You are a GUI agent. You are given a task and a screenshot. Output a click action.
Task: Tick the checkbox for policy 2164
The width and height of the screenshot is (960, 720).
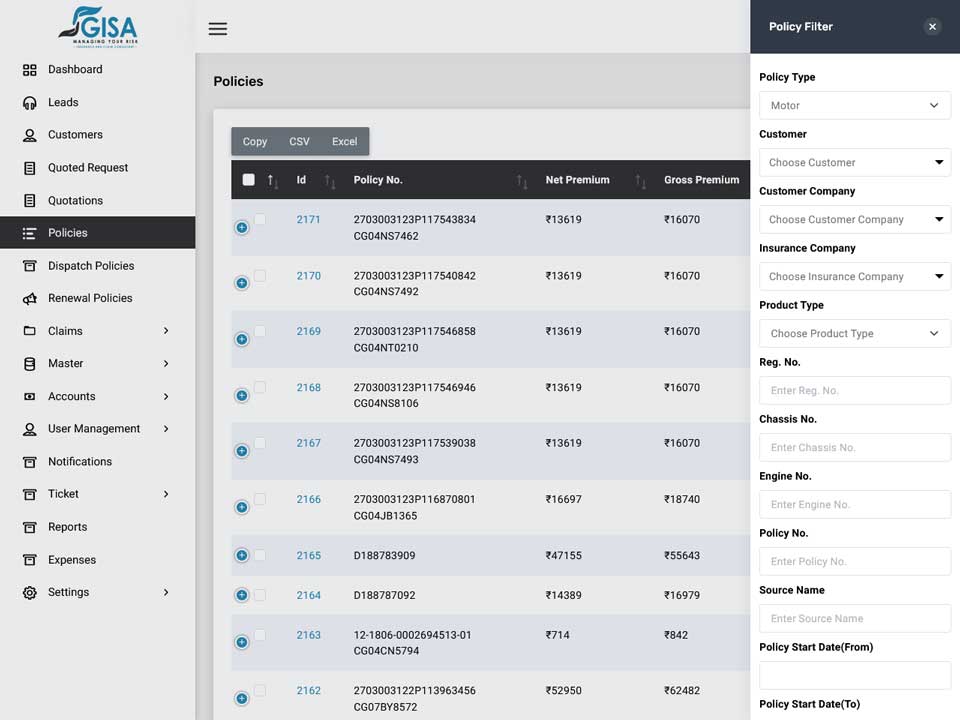(260, 594)
